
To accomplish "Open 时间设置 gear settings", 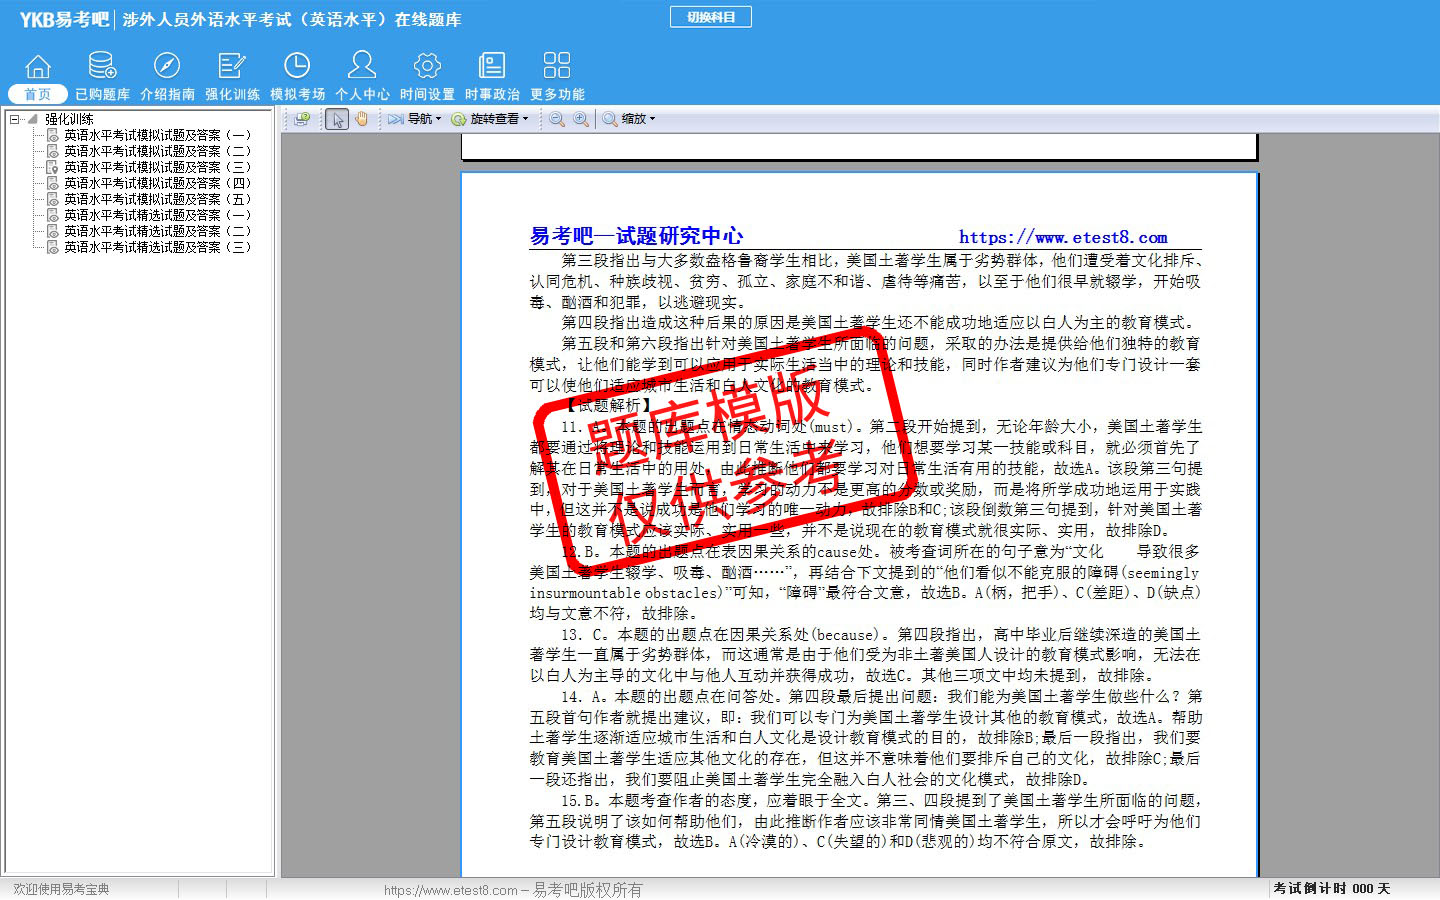I will tap(427, 76).
